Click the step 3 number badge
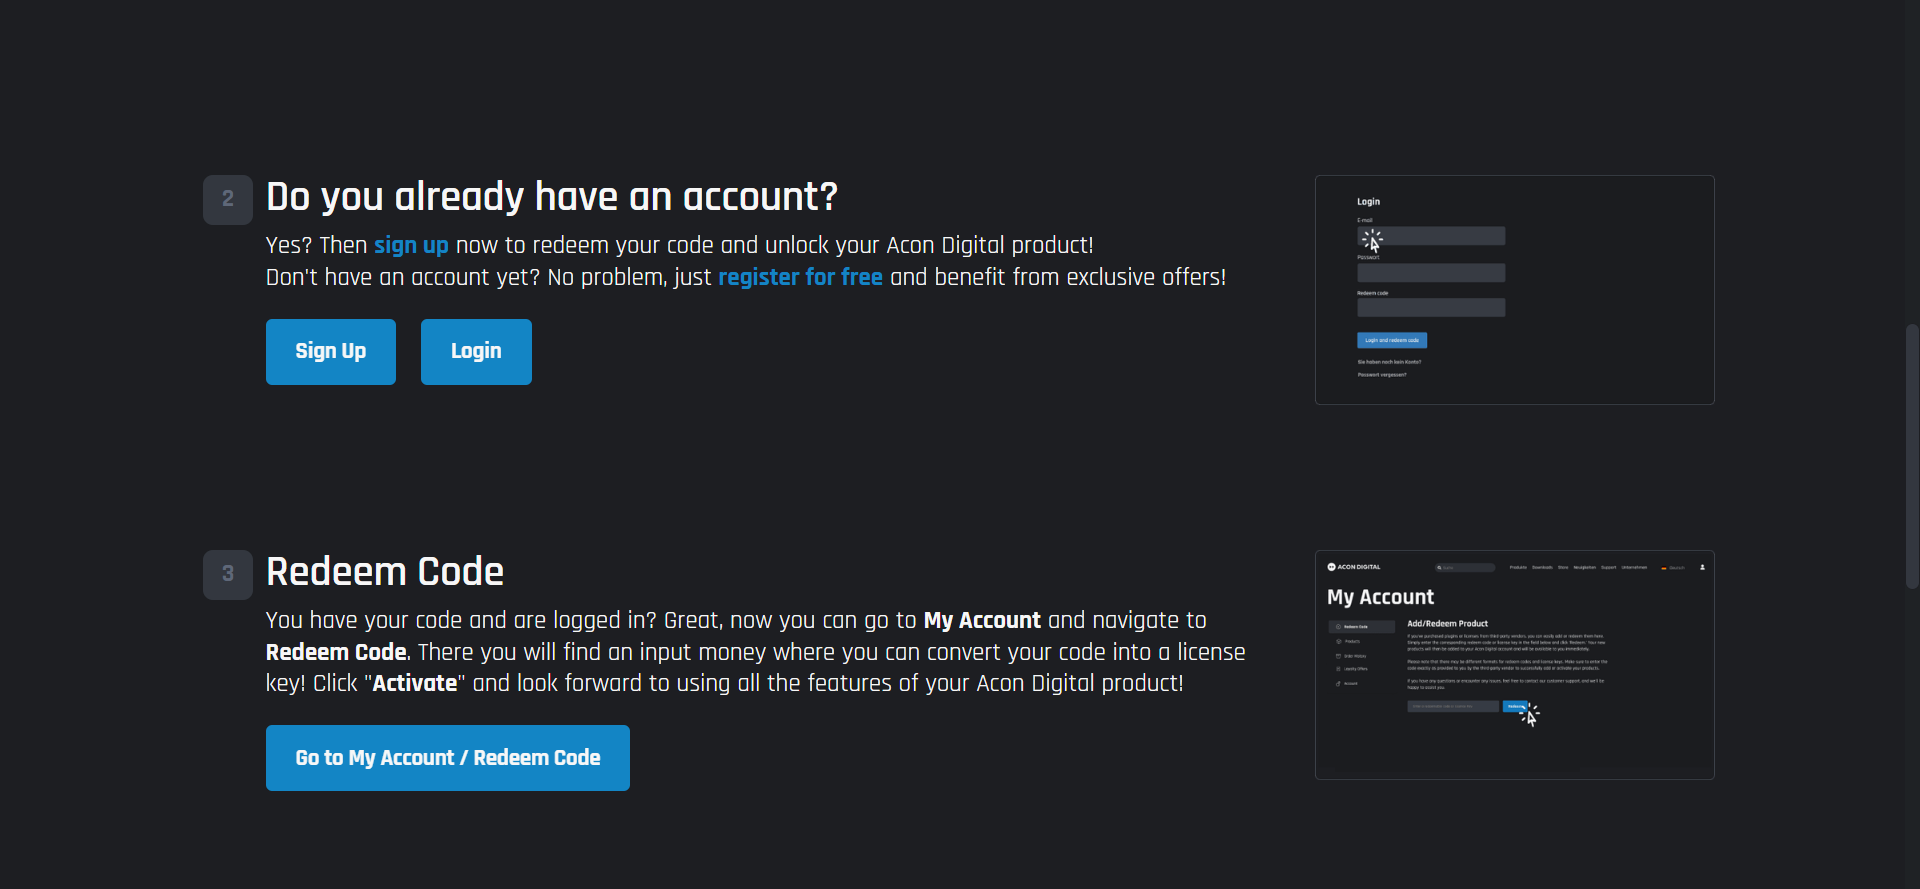 point(228,575)
